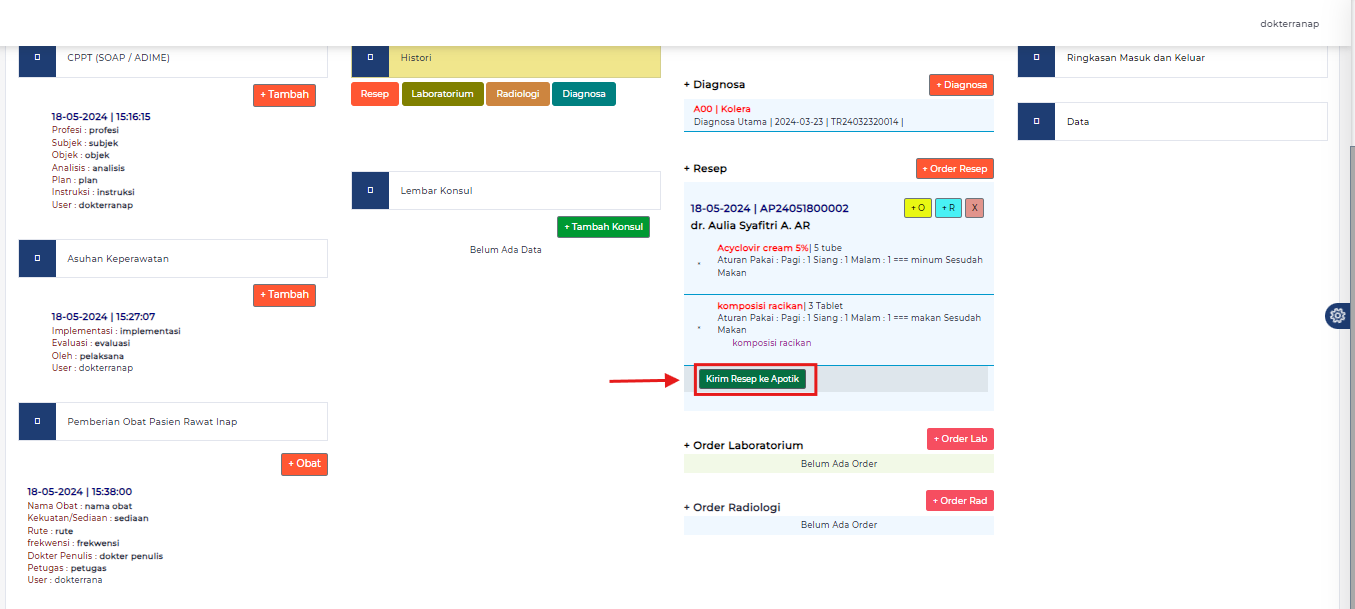Viewport: 1355px width, 609px height.
Task: Select the Diagnosa history tab
Action: (x=583, y=93)
